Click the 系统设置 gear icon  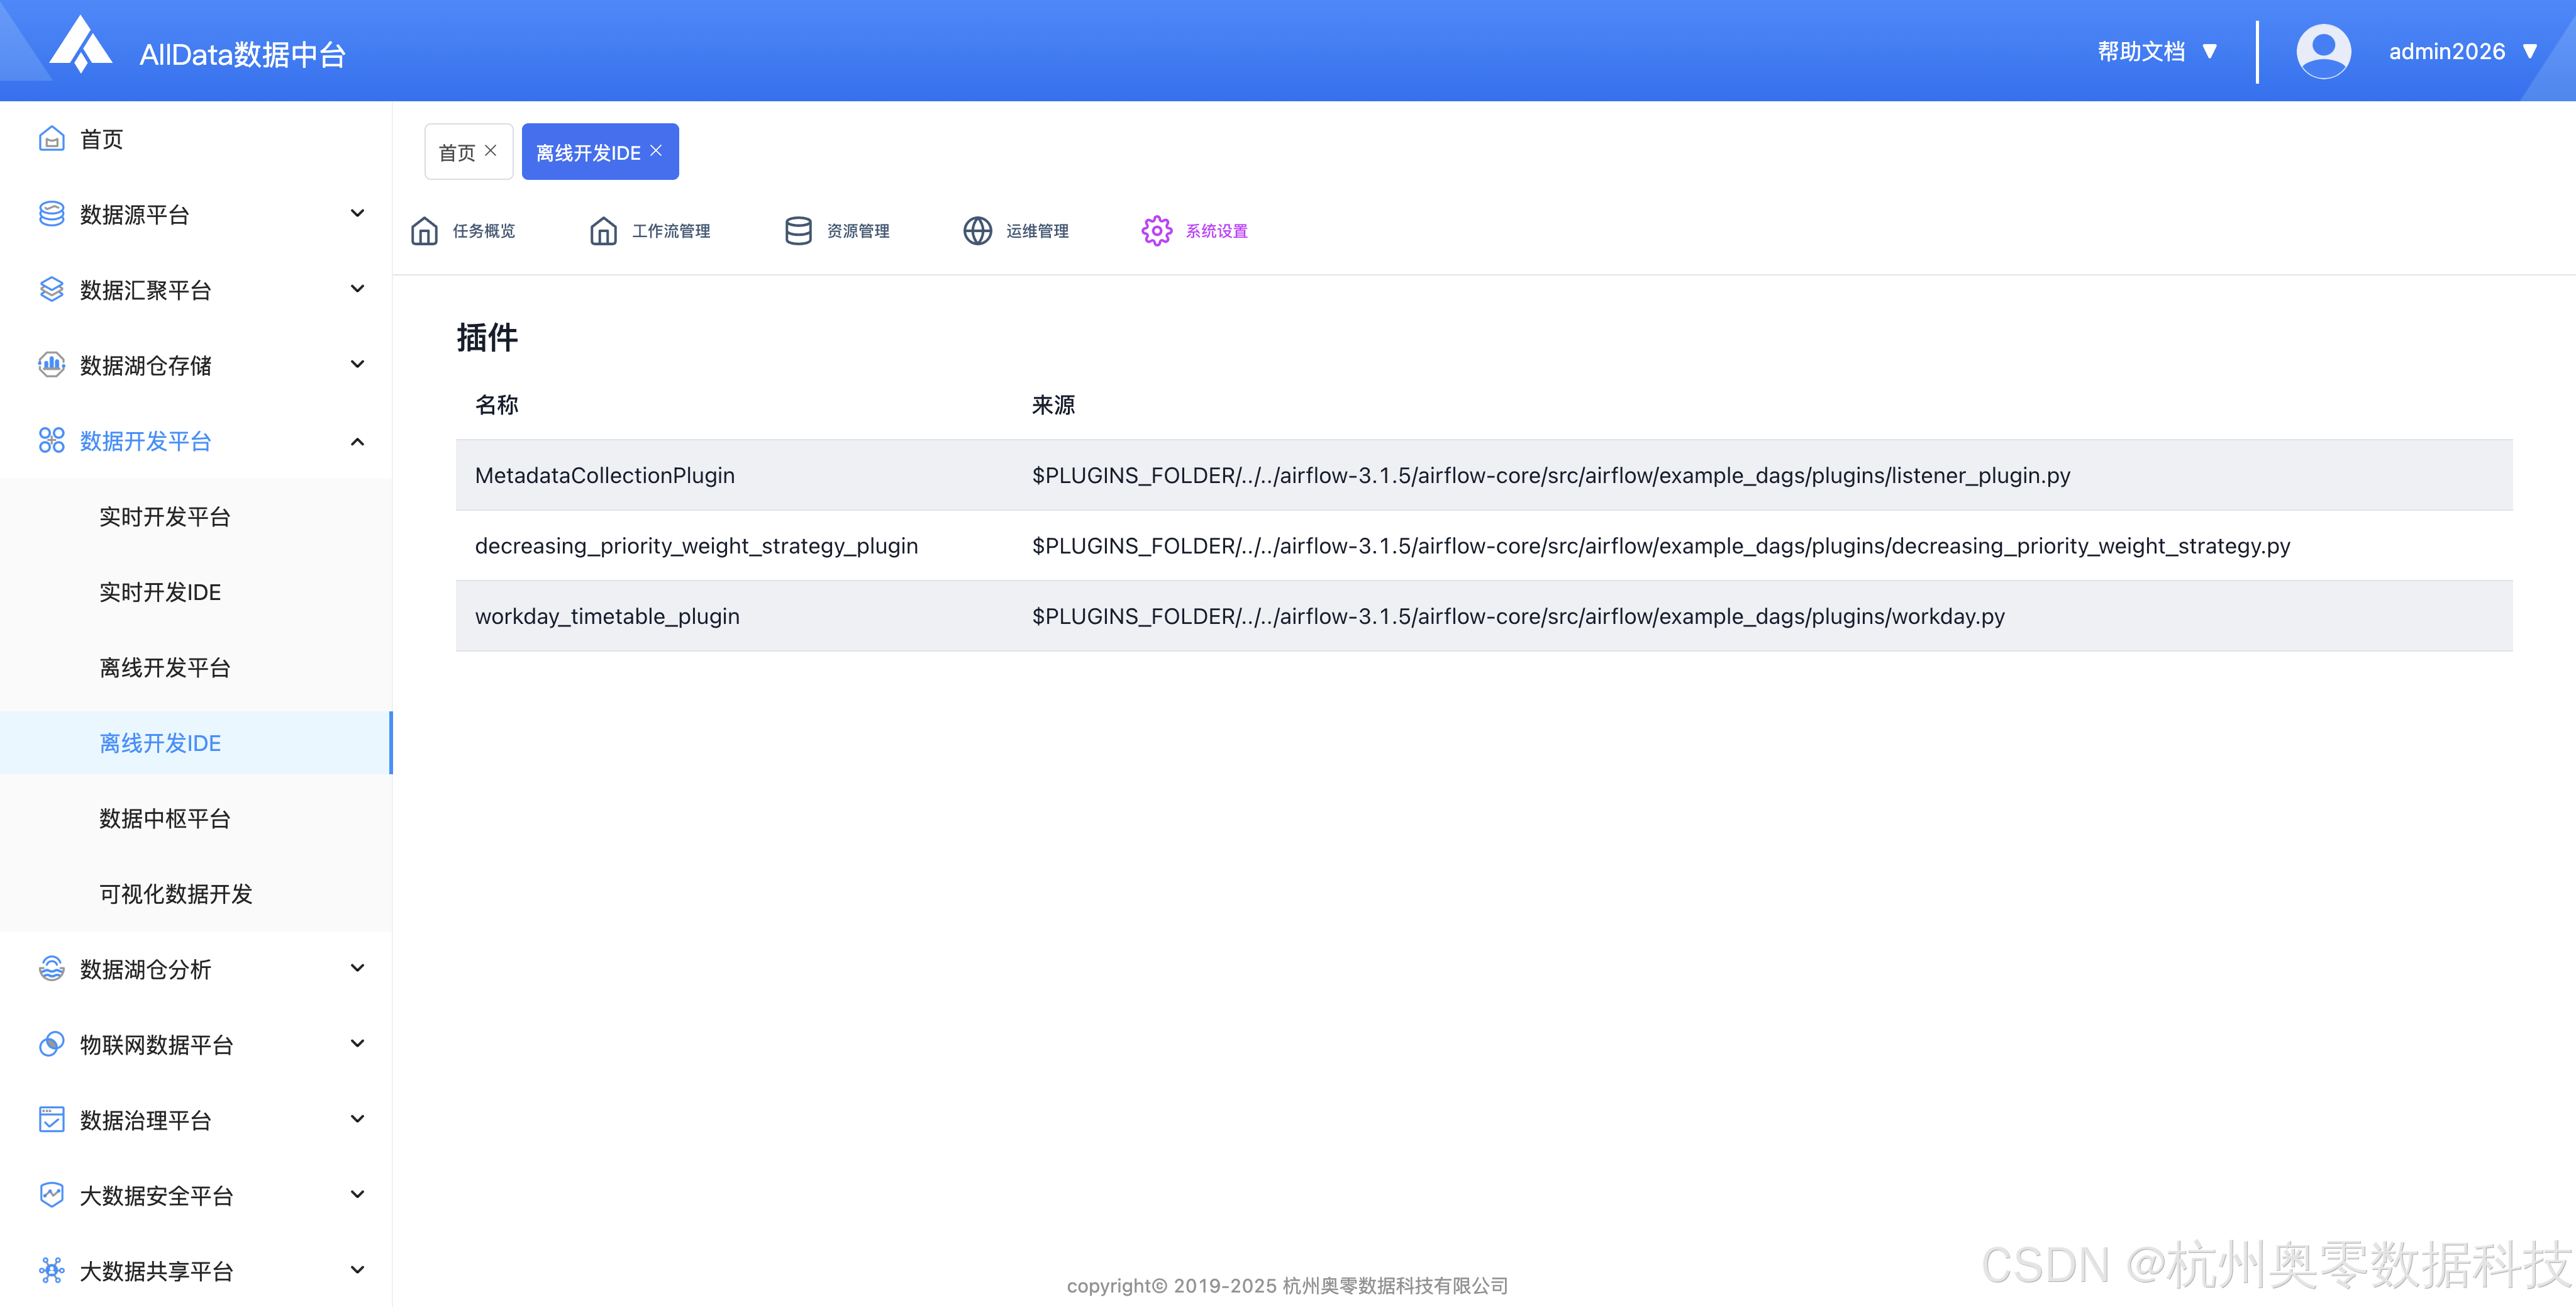pos(1156,231)
